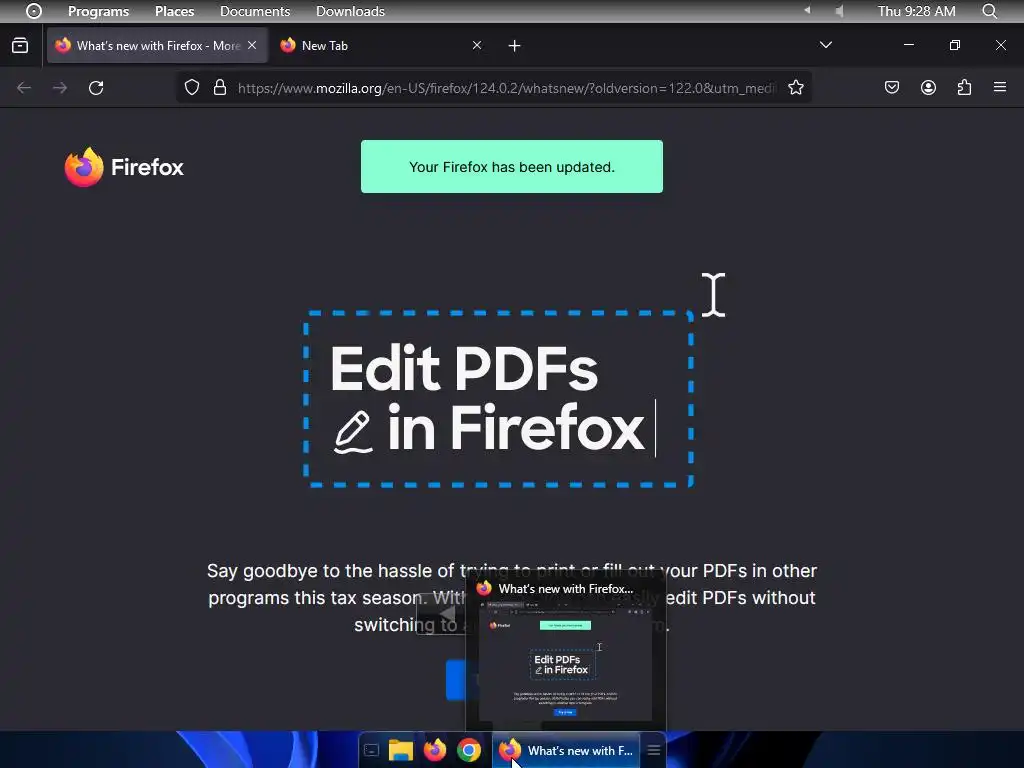This screenshot has height=768, width=1024.
Task: Close the New Tab tab
Action: (x=477, y=45)
